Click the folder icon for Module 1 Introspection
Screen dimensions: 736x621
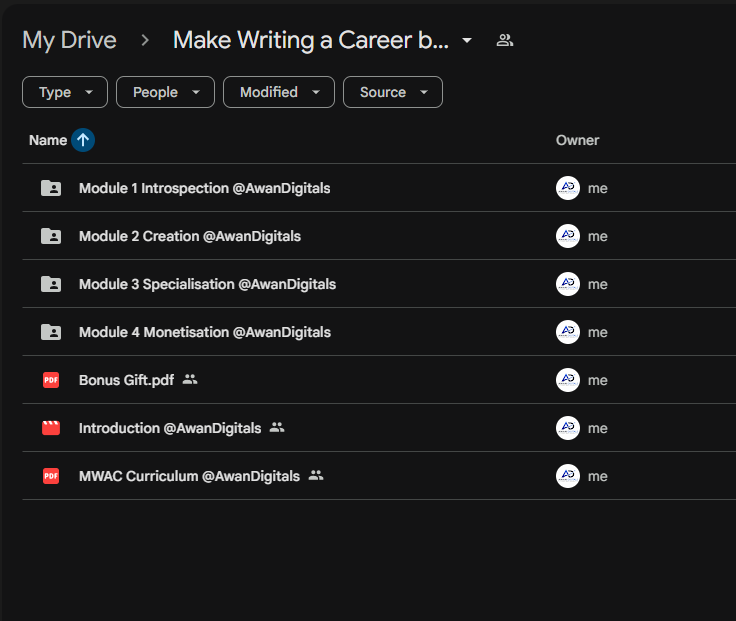tap(51, 188)
